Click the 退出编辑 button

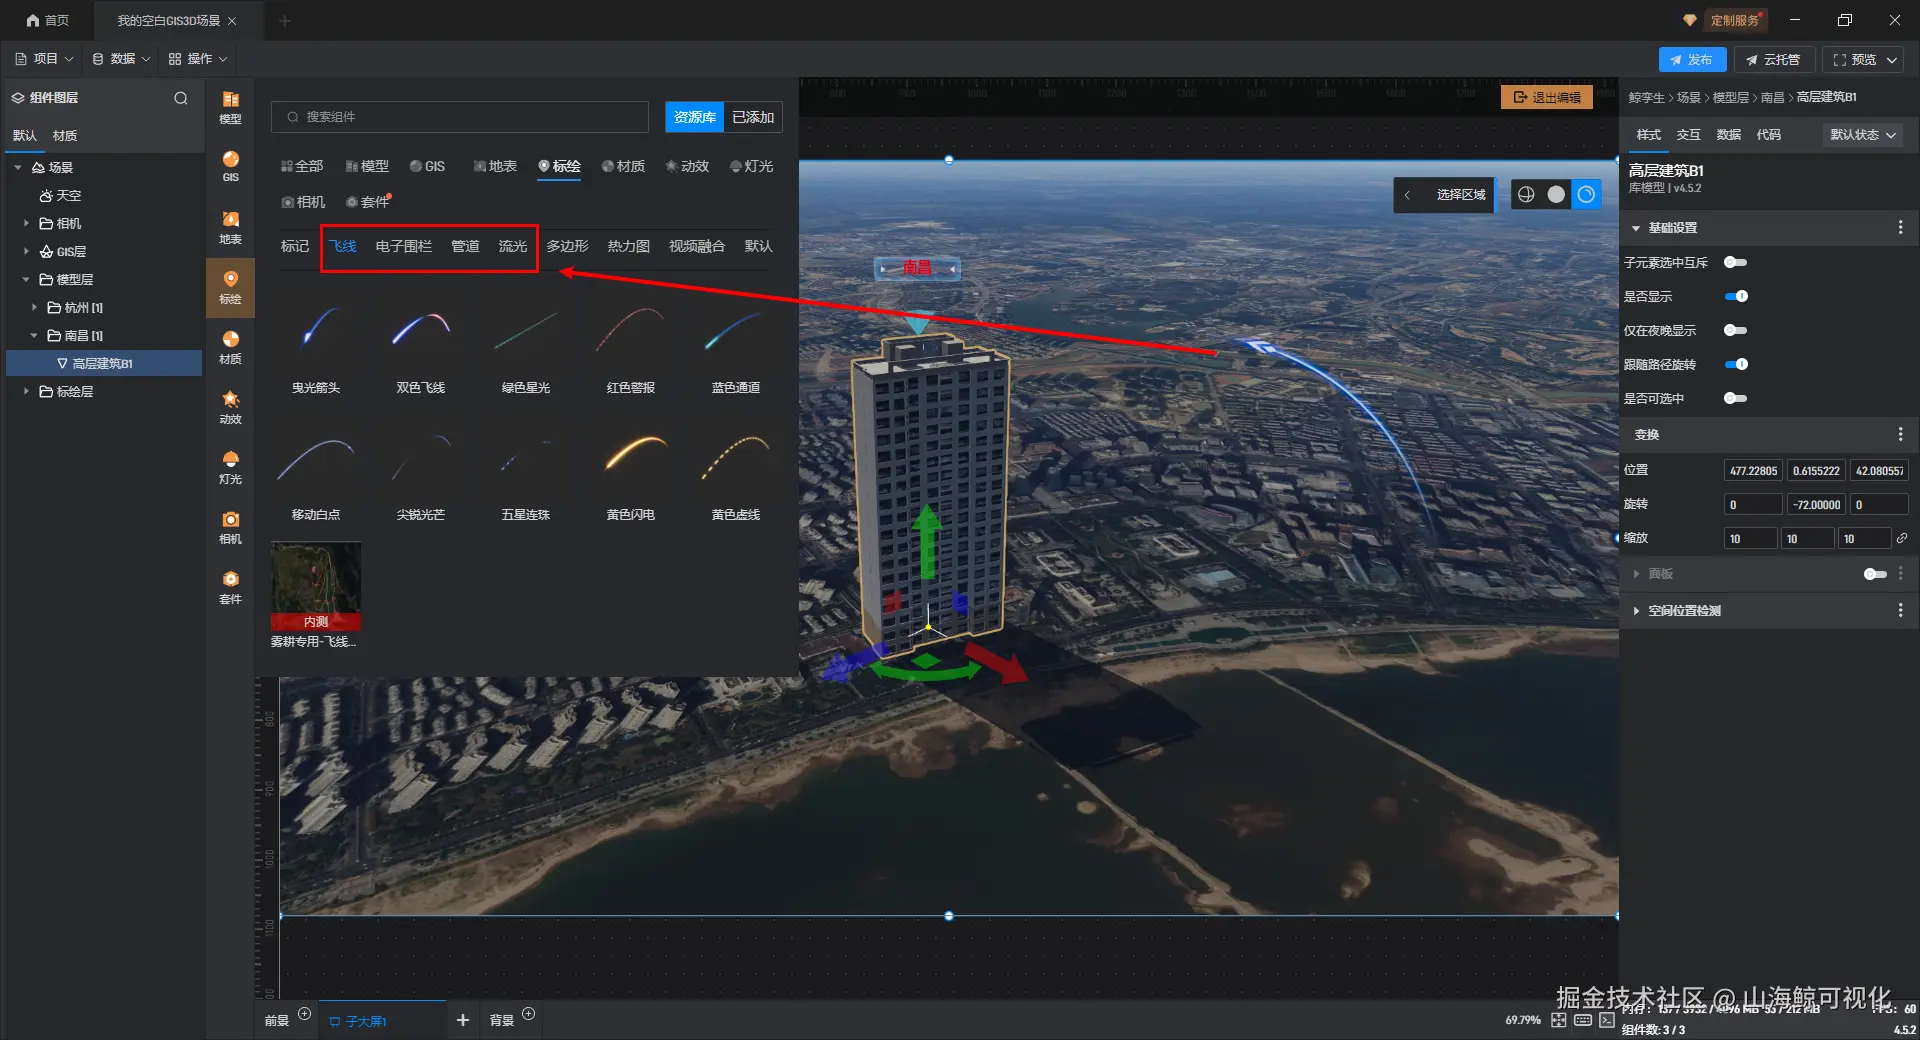[1547, 97]
